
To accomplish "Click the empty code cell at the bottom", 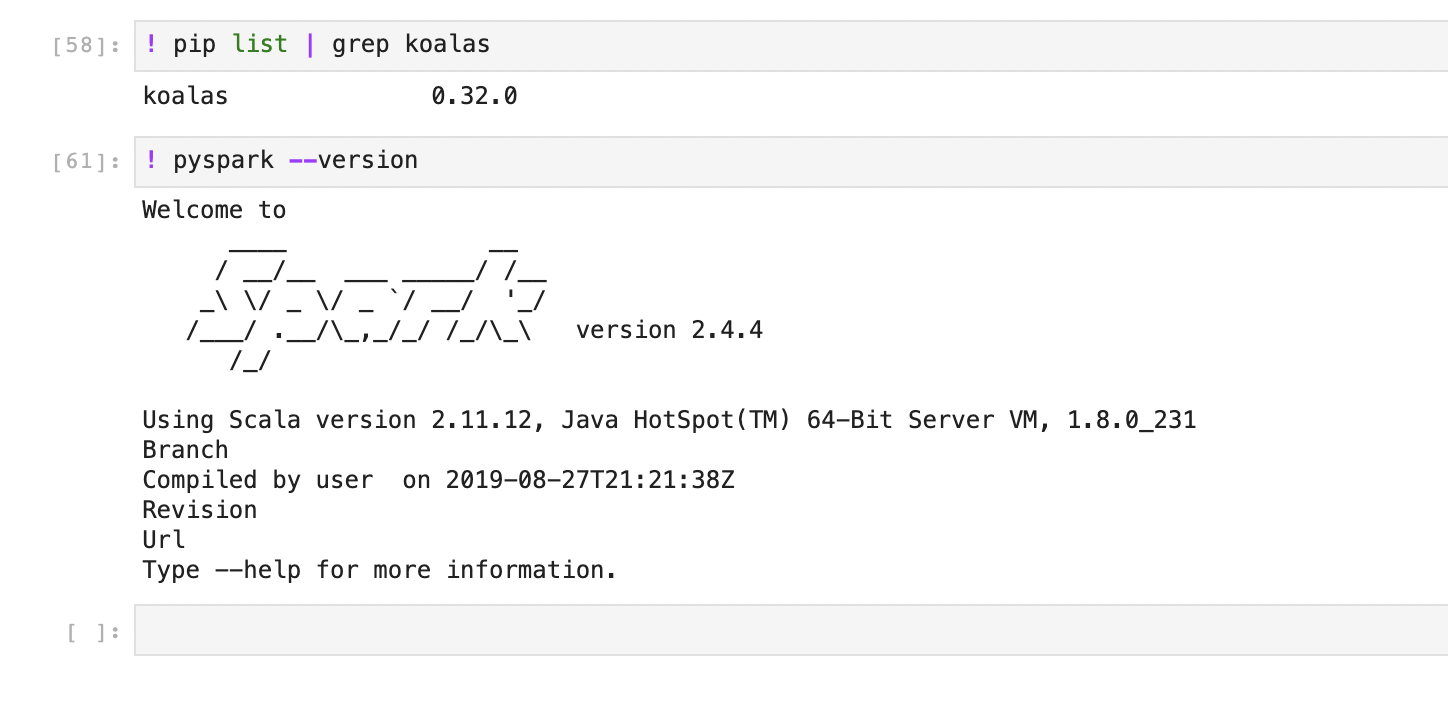I will [x=791, y=630].
